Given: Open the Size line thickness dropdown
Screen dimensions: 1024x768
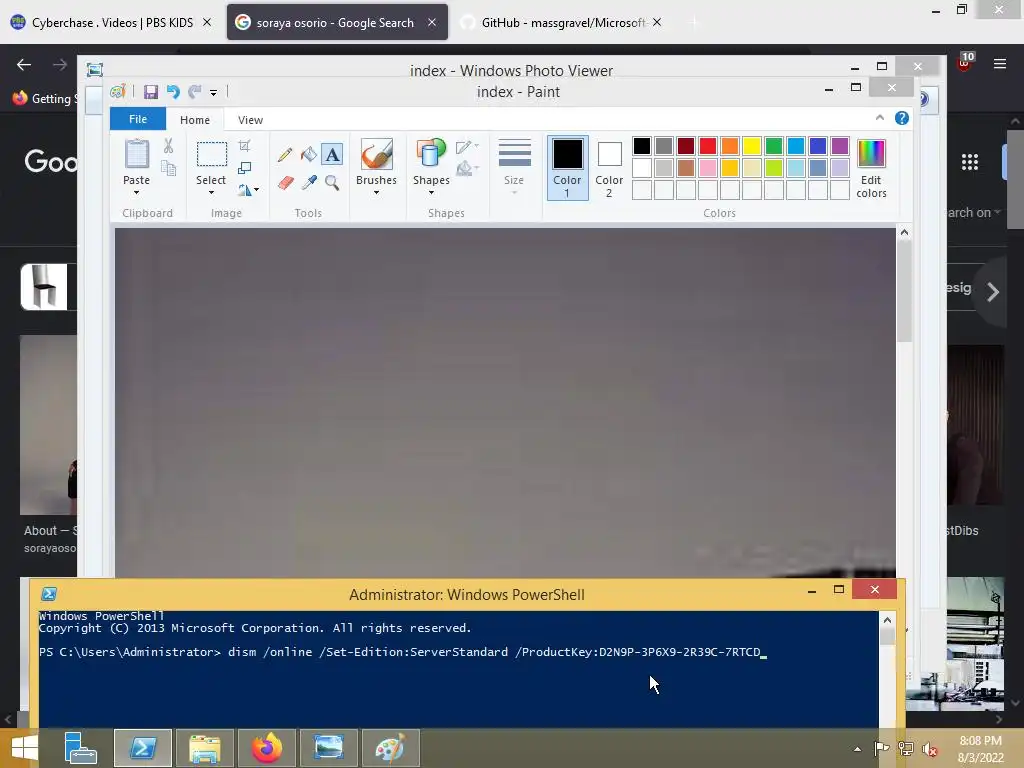Looking at the screenshot, I should pyautogui.click(x=514, y=165).
